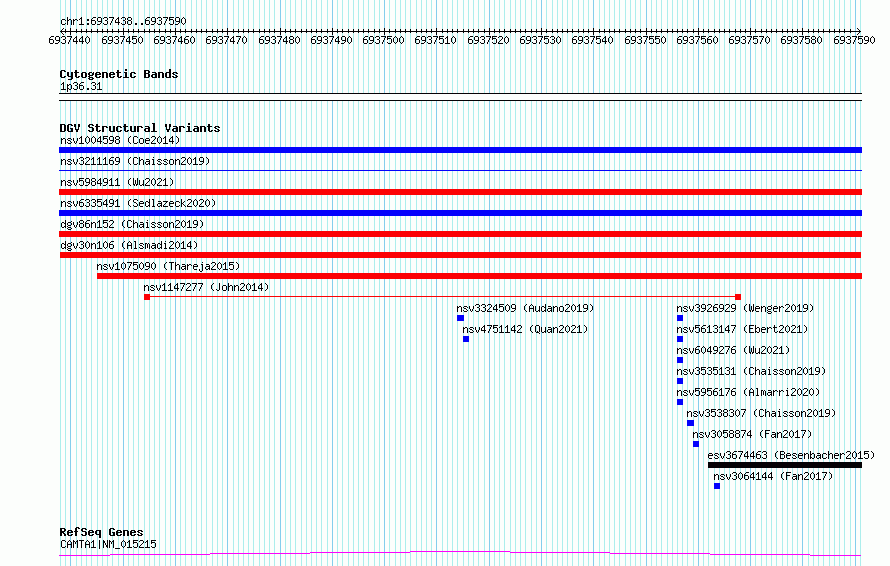Viewport: 890px width, 566px height.
Task: Open the nsv3926929 (Wenger2019) label
Action: (x=745, y=308)
